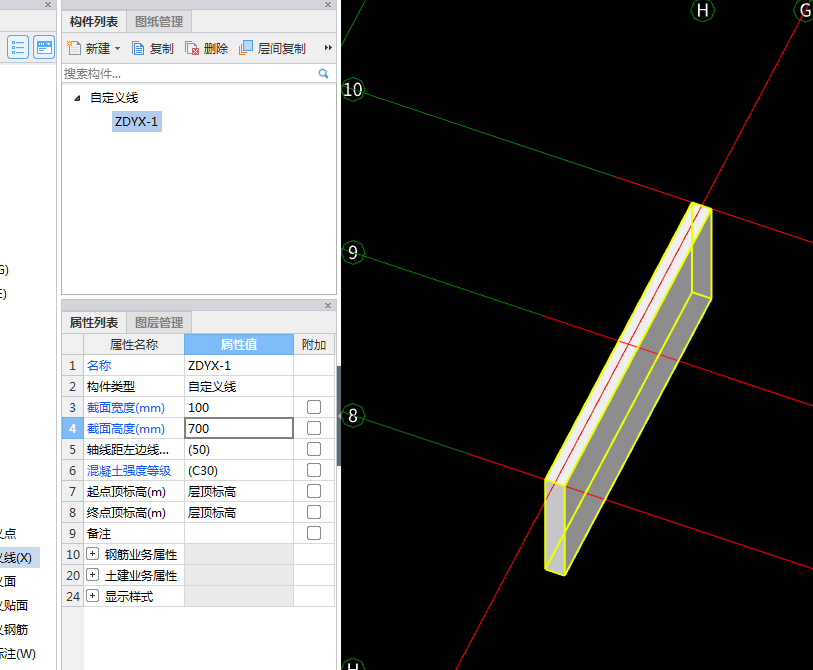Click the 新建 (New) component icon
The image size is (813, 670).
[74, 48]
